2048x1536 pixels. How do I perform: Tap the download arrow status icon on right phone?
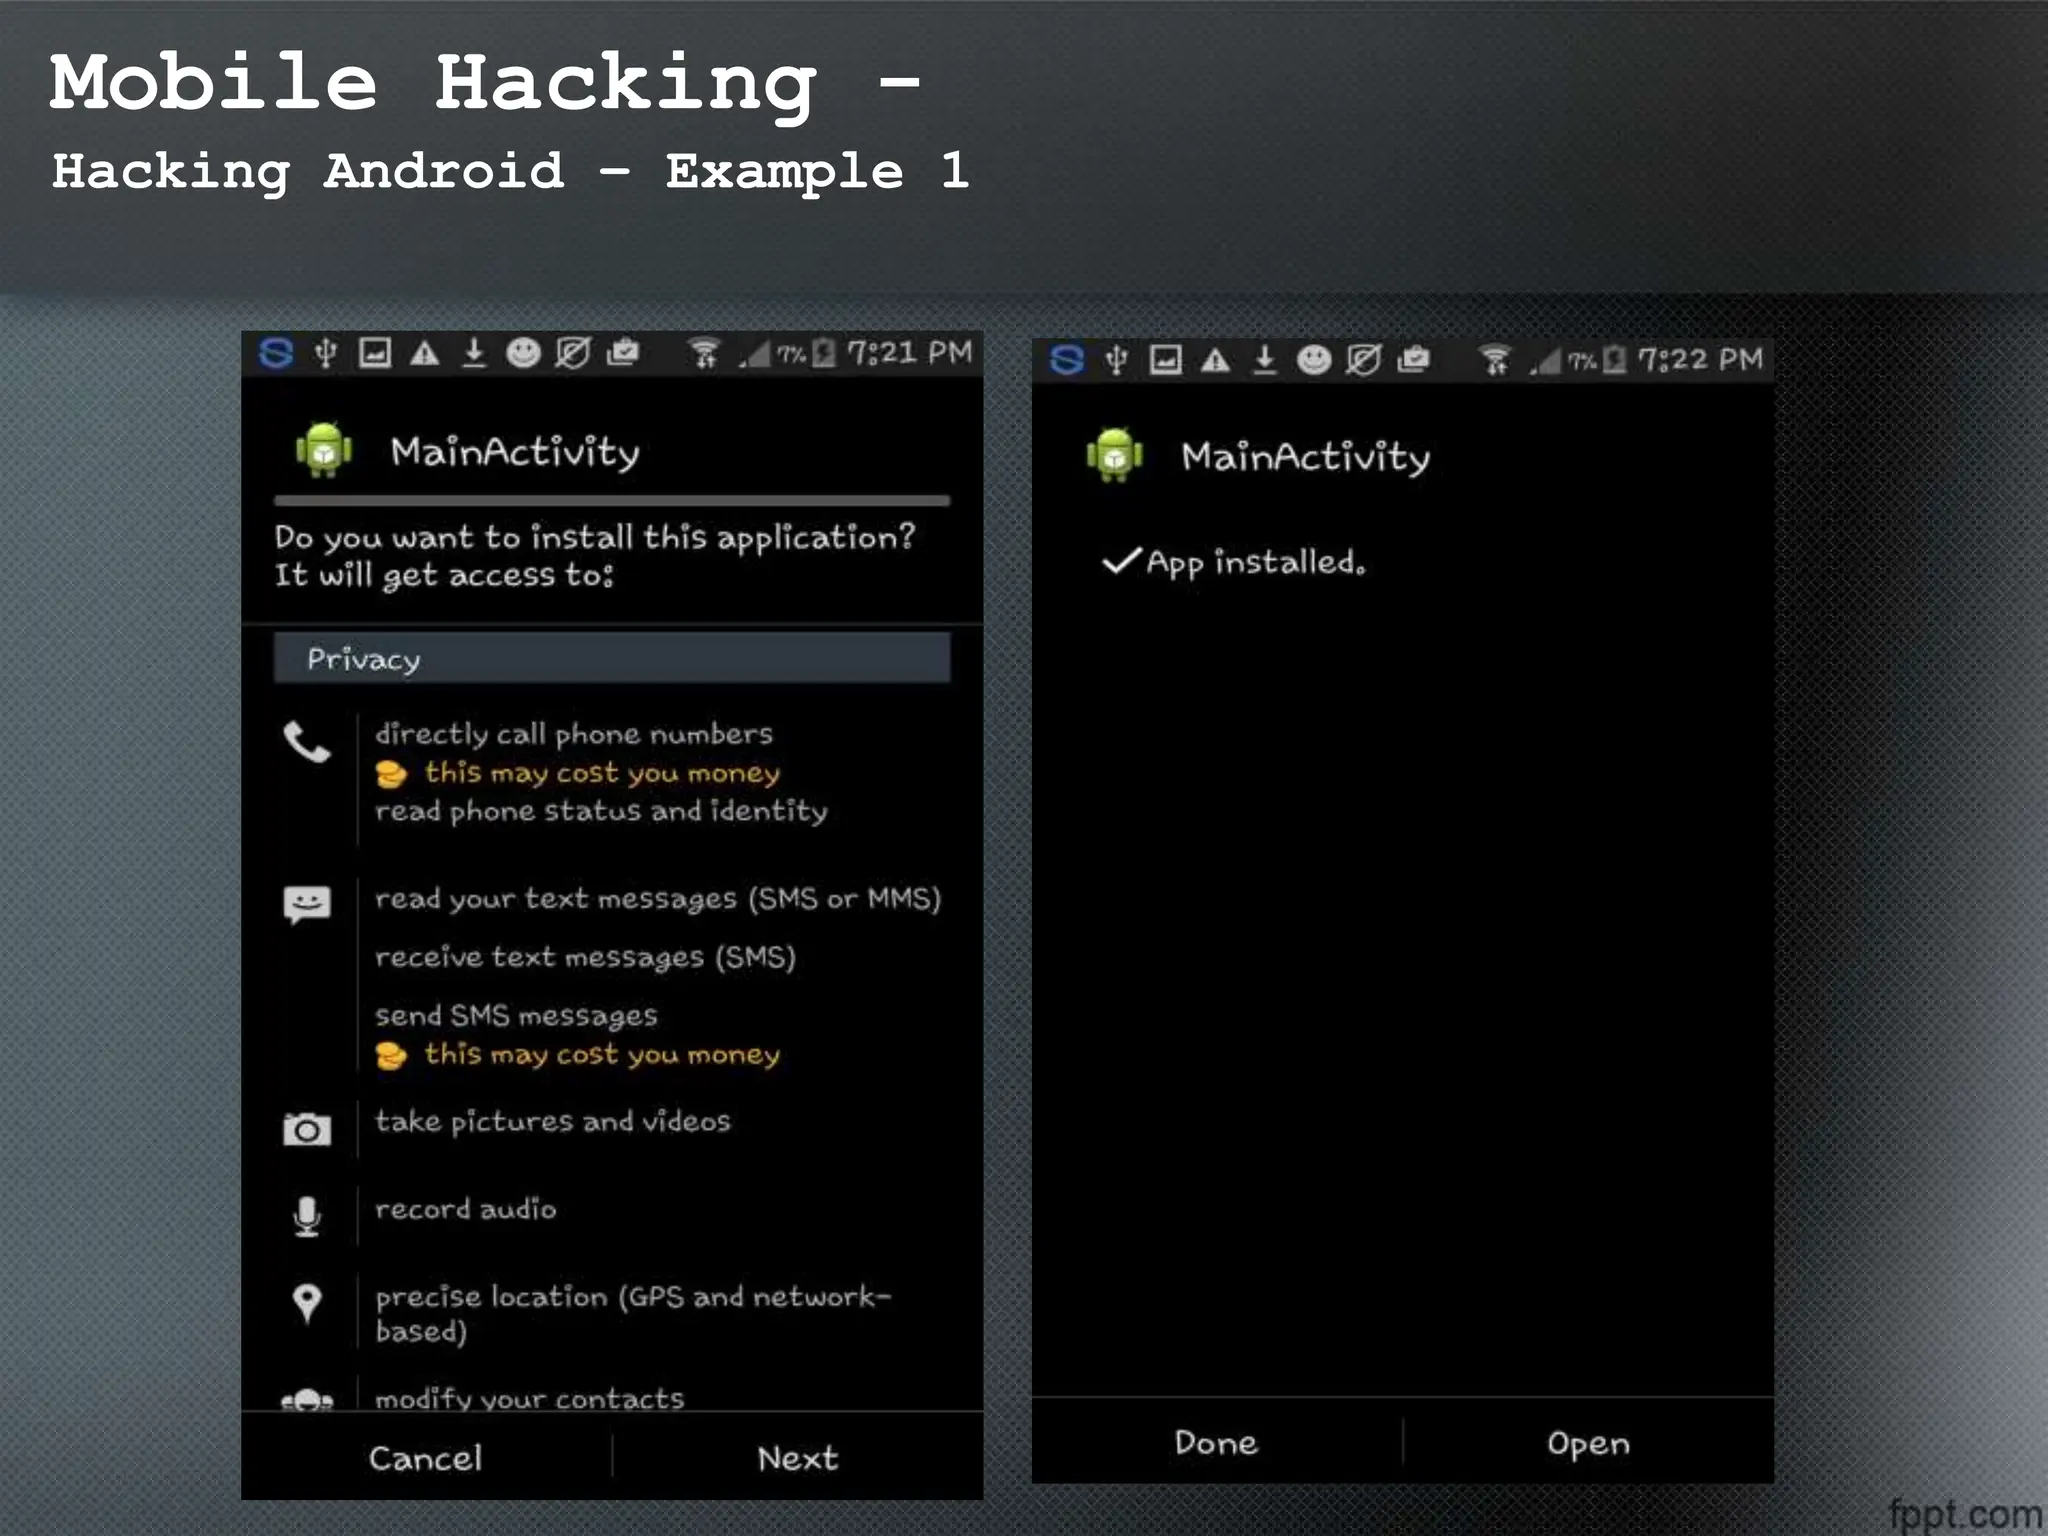point(1265,359)
